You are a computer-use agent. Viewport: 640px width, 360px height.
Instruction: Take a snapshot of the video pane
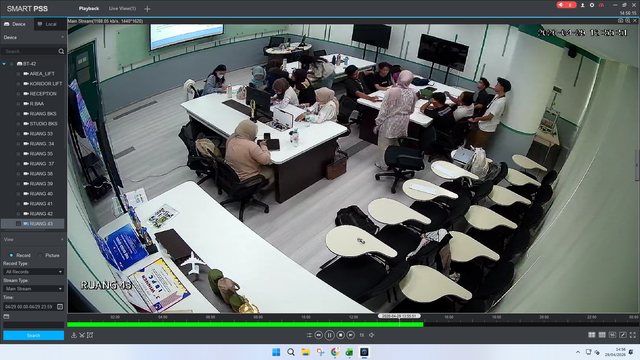[620, 20]
